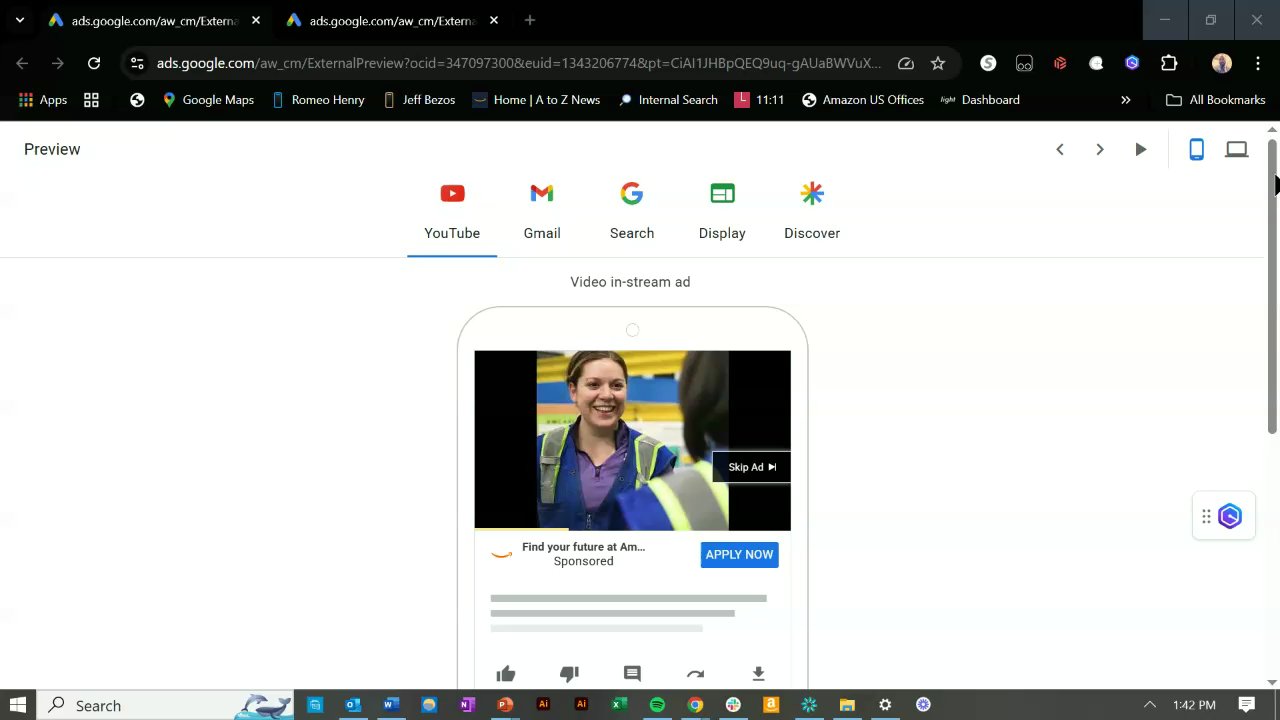Open the notification center icon
The width and height of the screenshot is (1280, 720).
pyautogui.click(x=1247, y=705)
